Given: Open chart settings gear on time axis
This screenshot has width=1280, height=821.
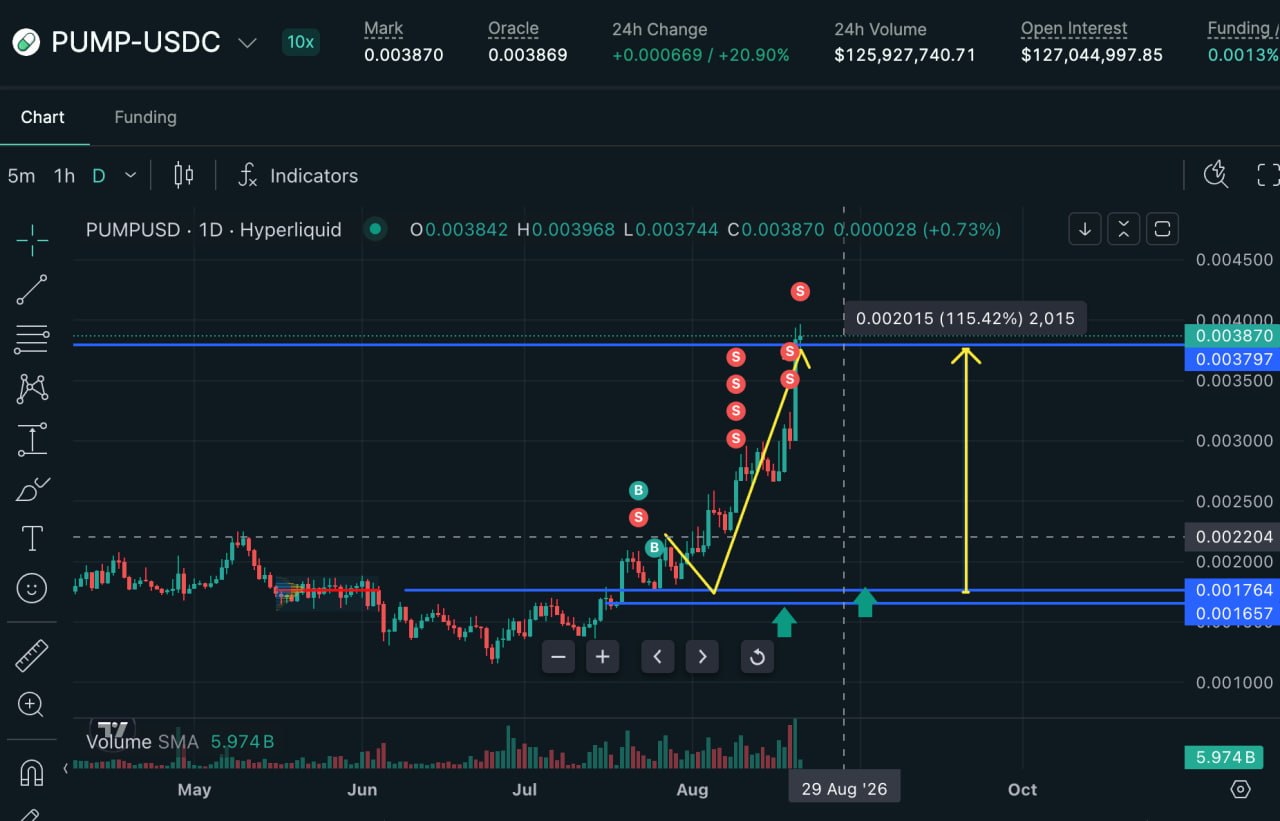Looking at the screenshot, I should [x=1240, y=789].
